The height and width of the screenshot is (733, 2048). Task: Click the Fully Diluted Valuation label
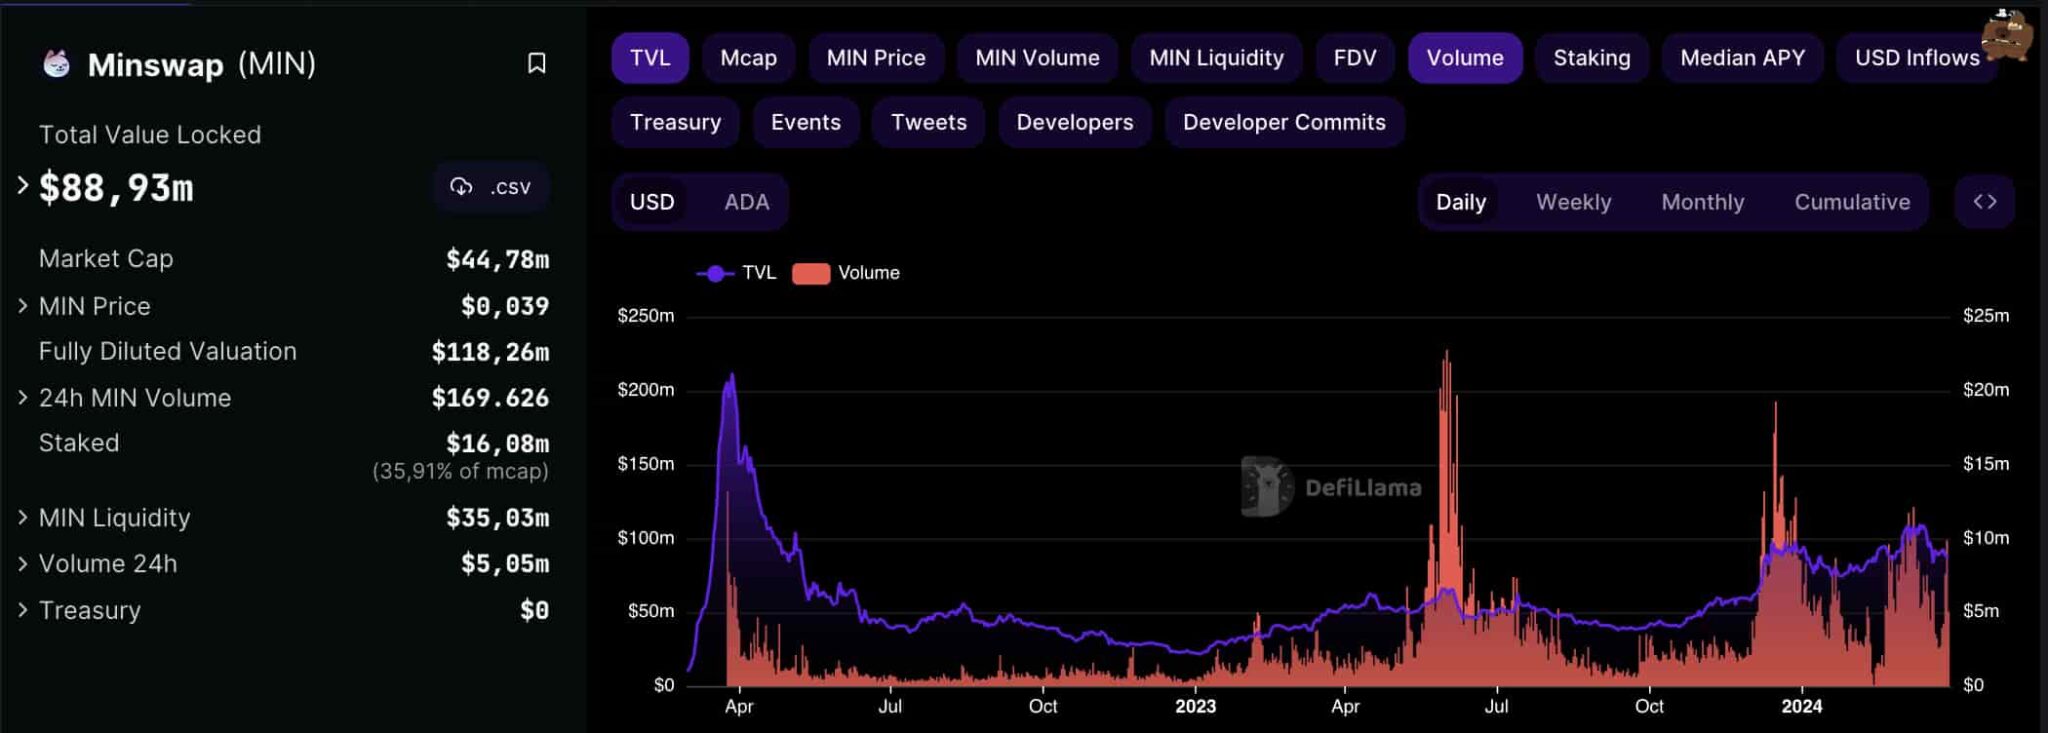point(168,352)
